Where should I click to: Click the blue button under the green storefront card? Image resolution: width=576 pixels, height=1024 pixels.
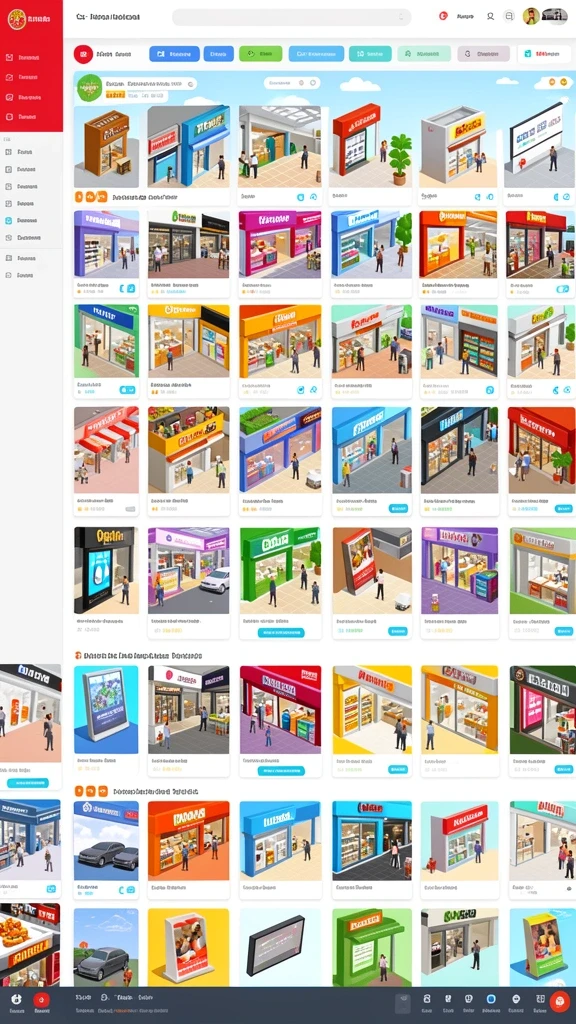pyautogui.click(x=281, y=632)
